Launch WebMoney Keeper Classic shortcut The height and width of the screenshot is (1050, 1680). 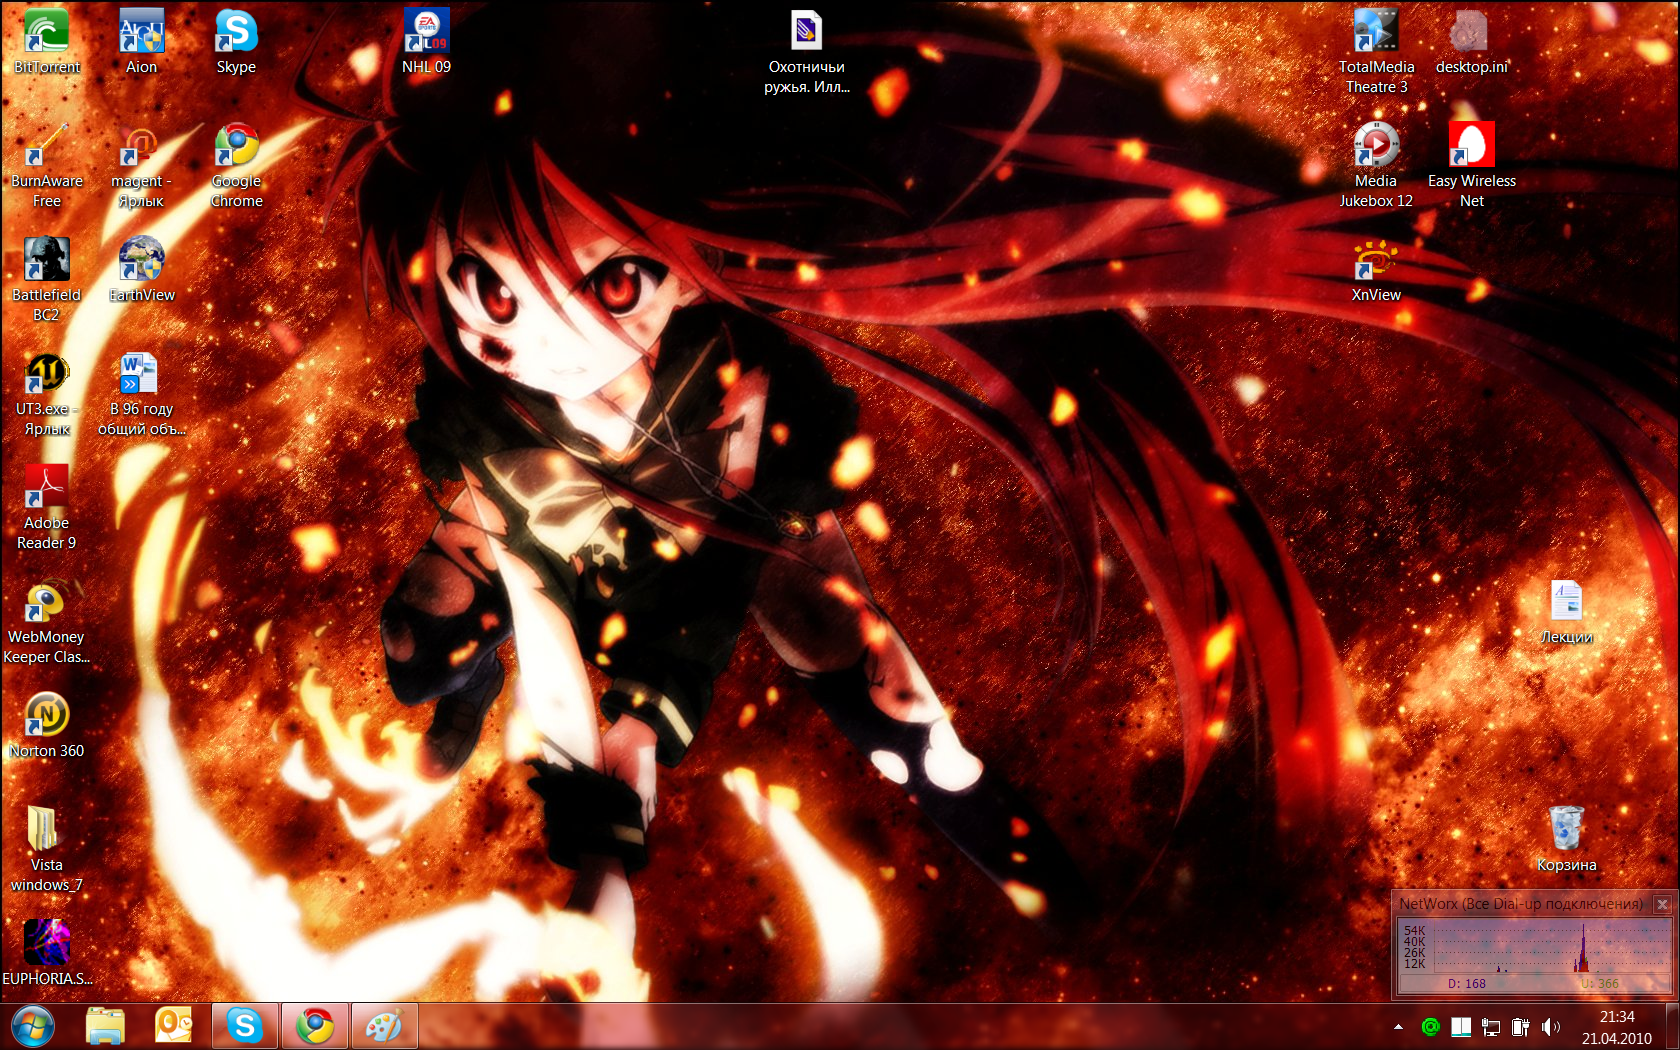click(47, 622)
